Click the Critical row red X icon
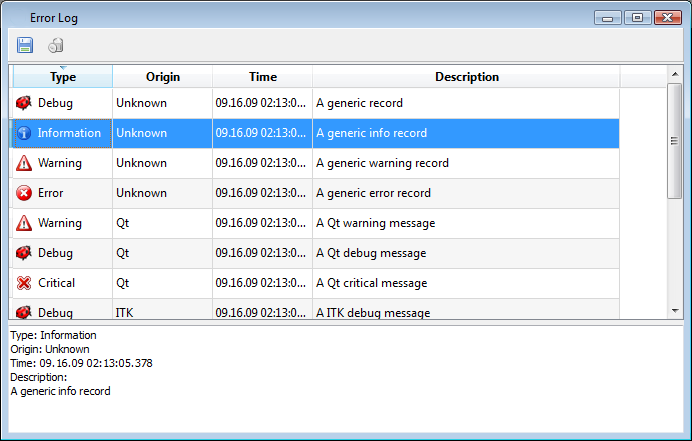692x441 pixels. (24, 283)
